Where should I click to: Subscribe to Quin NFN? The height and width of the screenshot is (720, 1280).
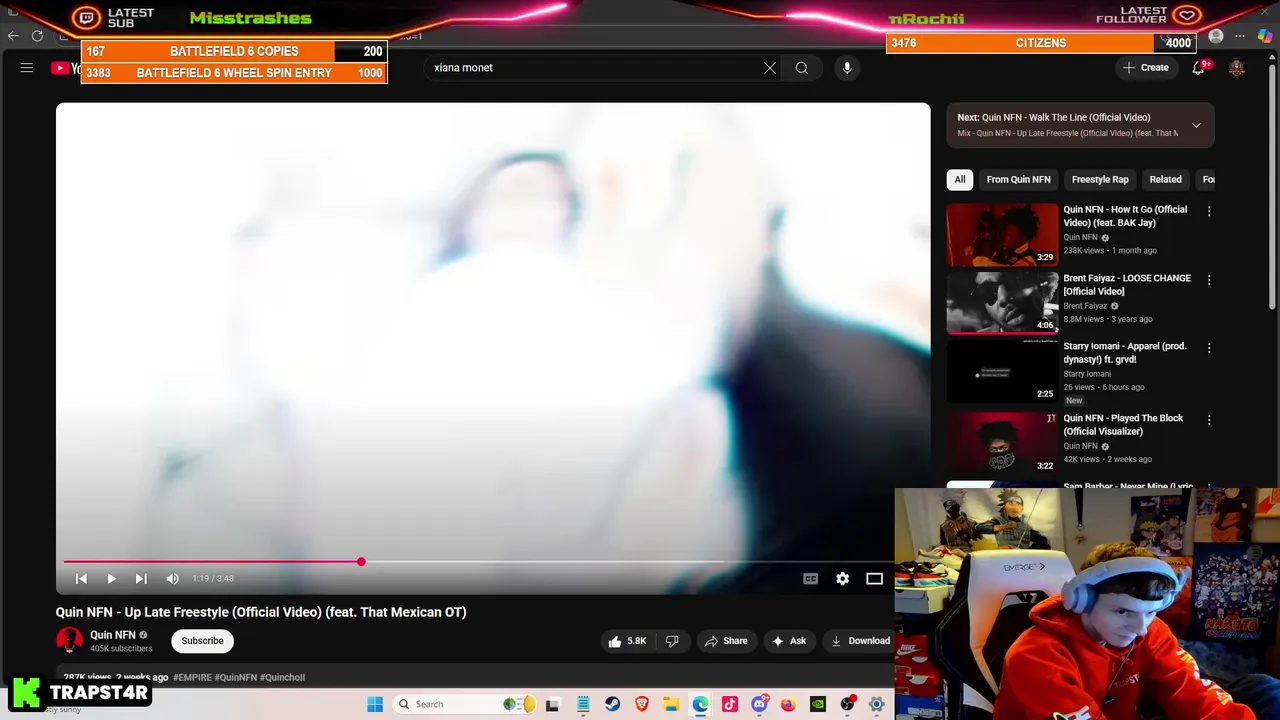click(202, 641)
